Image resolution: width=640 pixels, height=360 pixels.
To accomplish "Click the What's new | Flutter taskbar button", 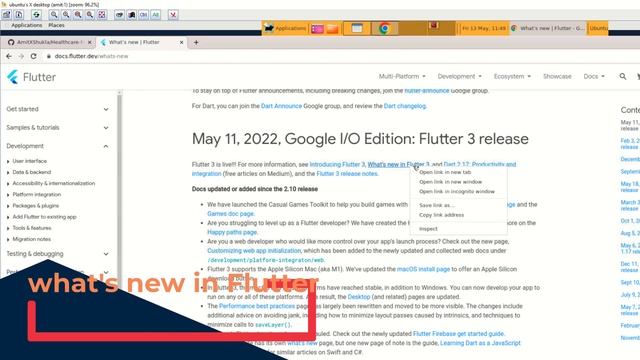I will pos(548,28).
